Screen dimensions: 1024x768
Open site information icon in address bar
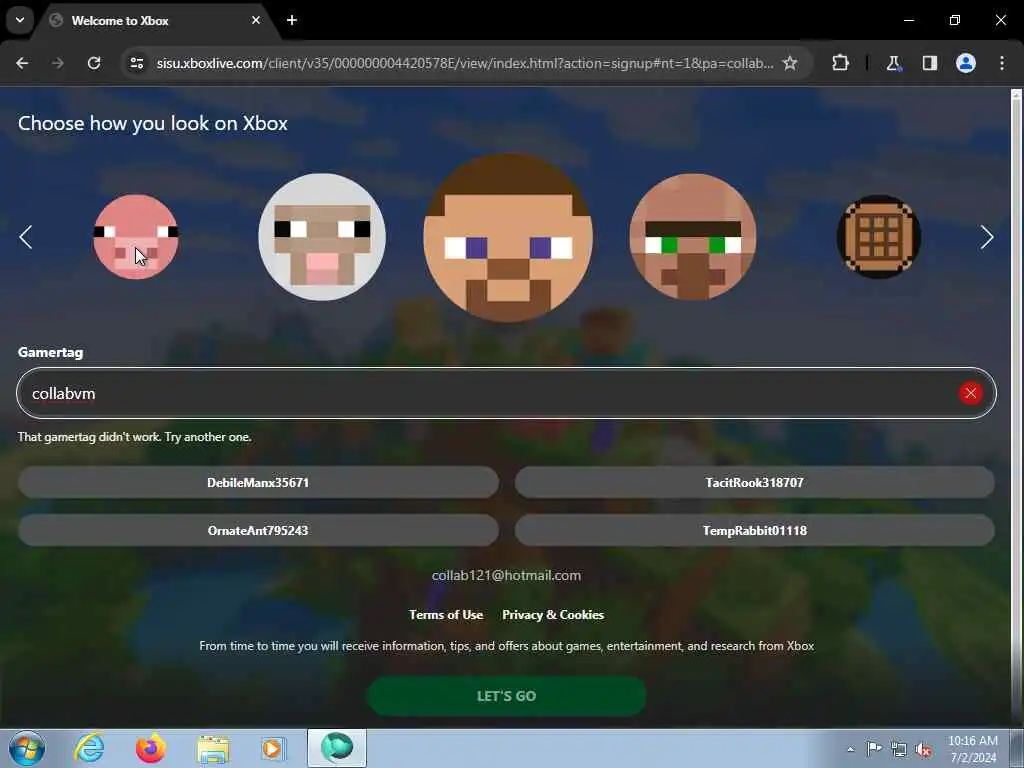click(x=136, y=63)
